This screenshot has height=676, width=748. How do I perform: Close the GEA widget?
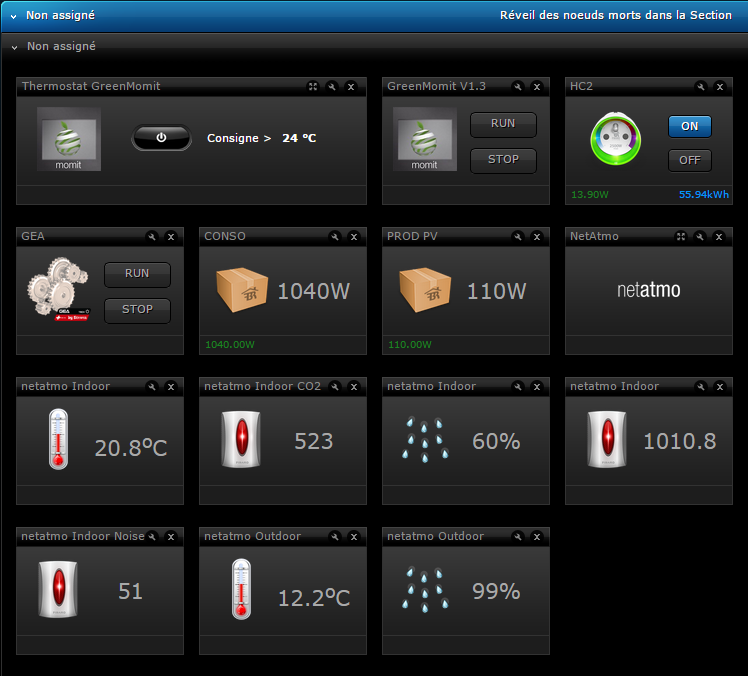(171, 237)
